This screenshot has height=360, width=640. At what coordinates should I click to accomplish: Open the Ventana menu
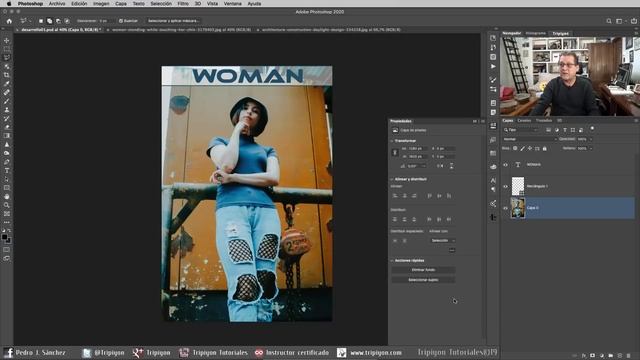tap(233, 3)
